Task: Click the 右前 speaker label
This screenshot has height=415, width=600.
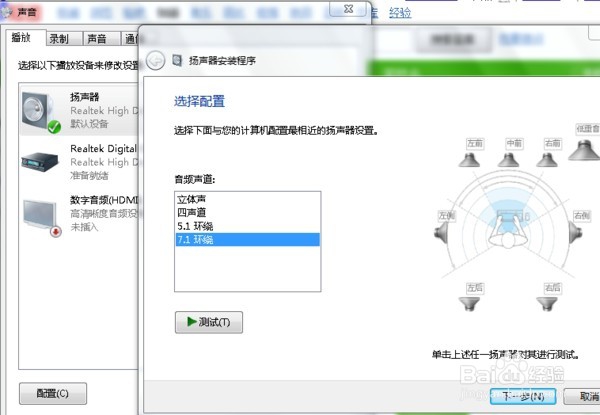Action: 553,143
